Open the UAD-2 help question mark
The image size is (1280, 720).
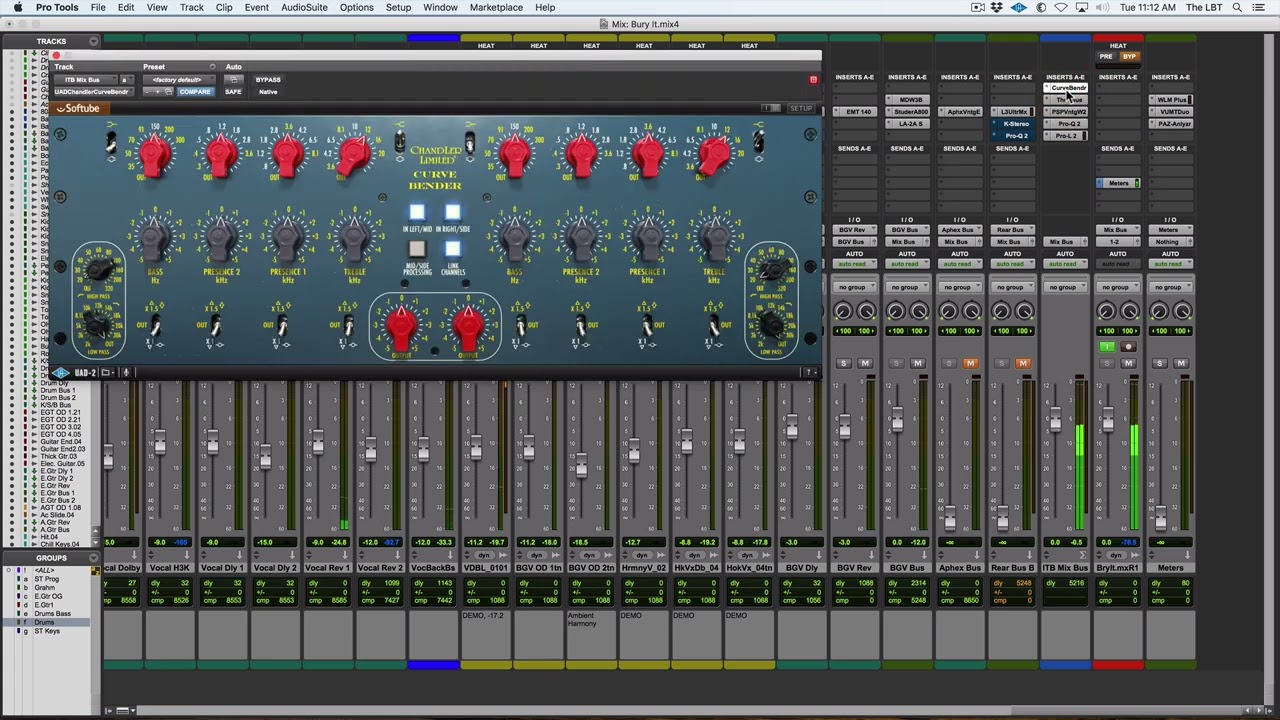tap(808, 373)
